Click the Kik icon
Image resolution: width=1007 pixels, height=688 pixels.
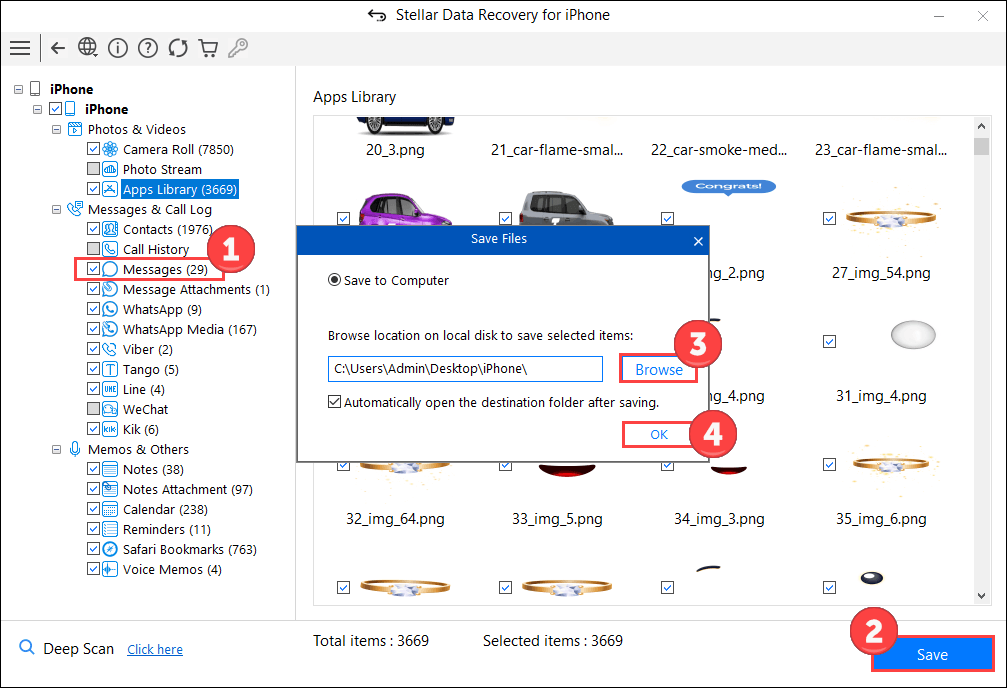click(x=110, y=429)
